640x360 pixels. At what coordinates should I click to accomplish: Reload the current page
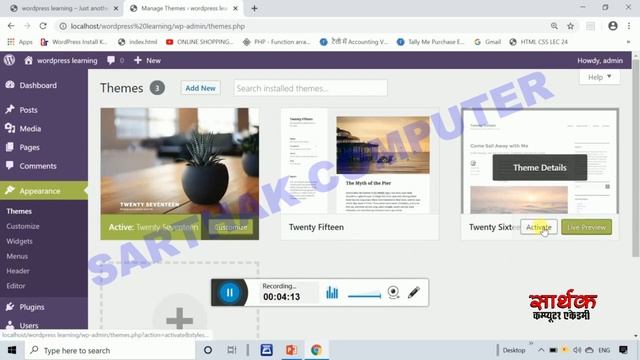[x=43, y=26]
